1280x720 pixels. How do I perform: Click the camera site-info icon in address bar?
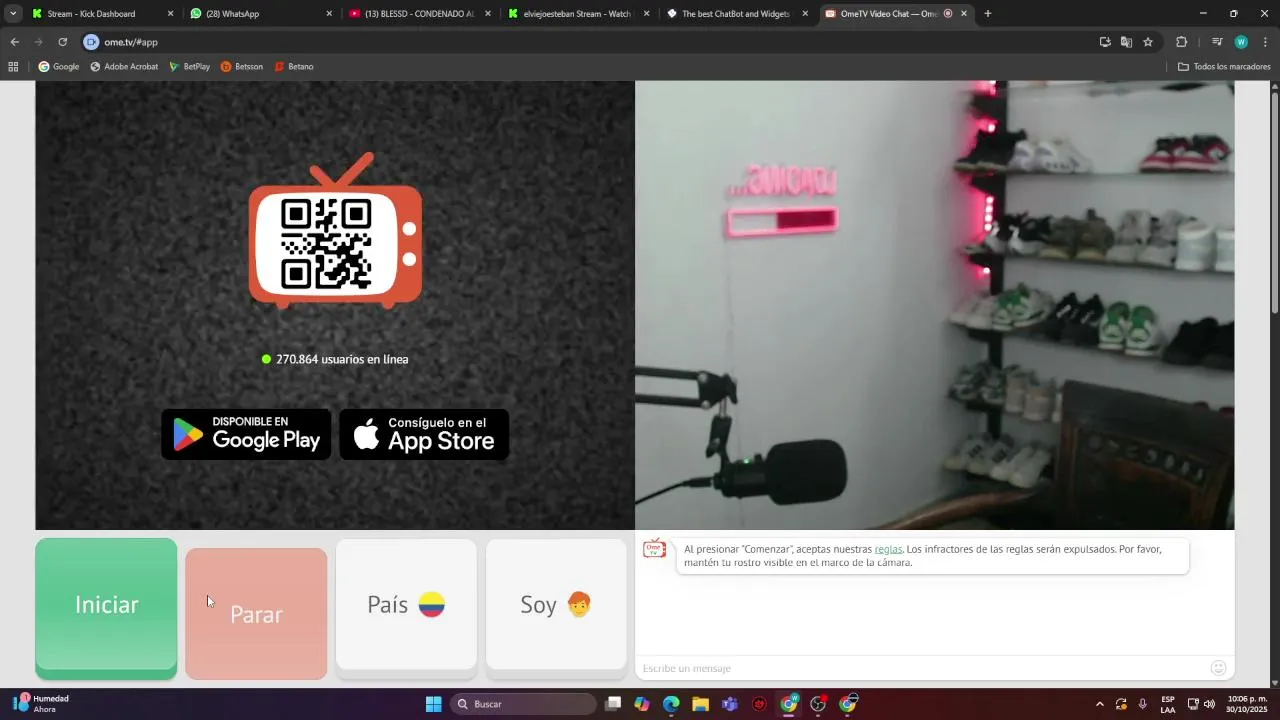pos(92,42)
